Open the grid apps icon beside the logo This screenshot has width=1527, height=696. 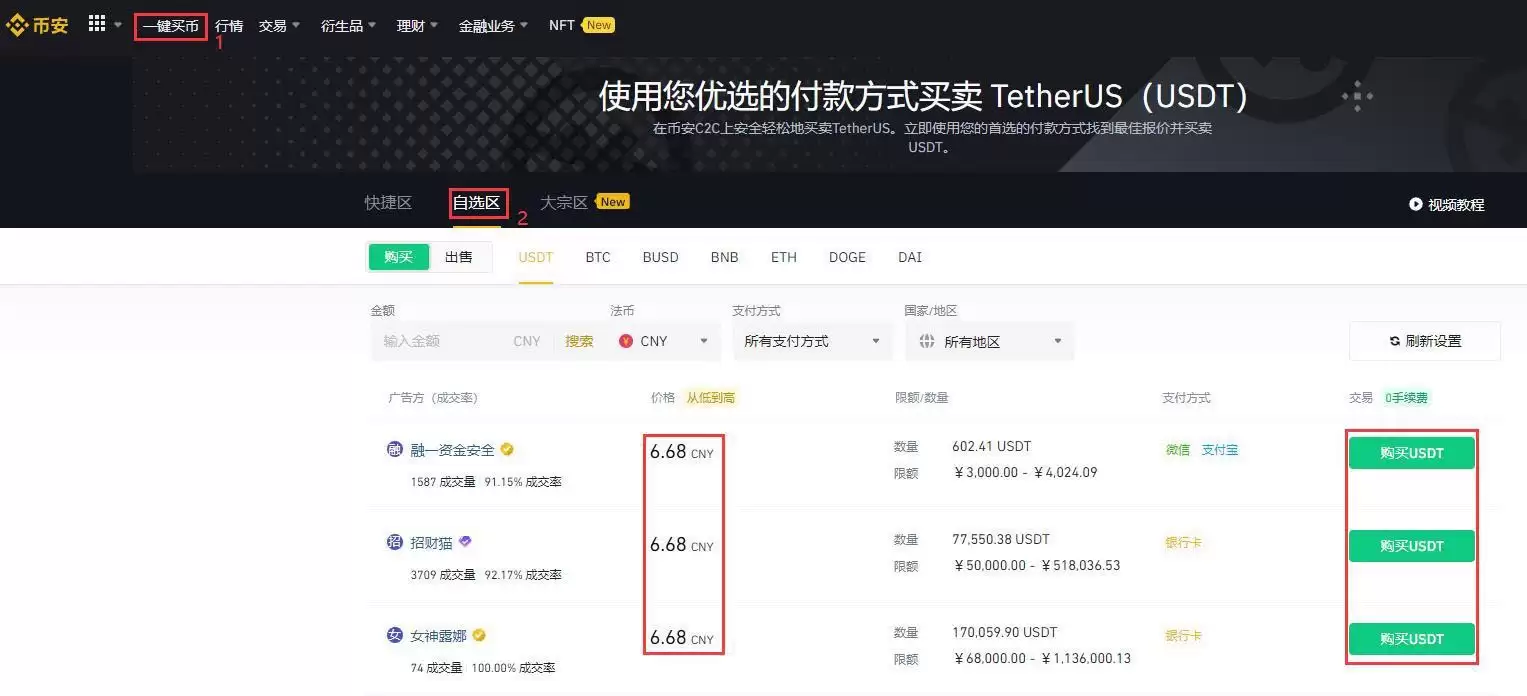[x=97, y=23]
